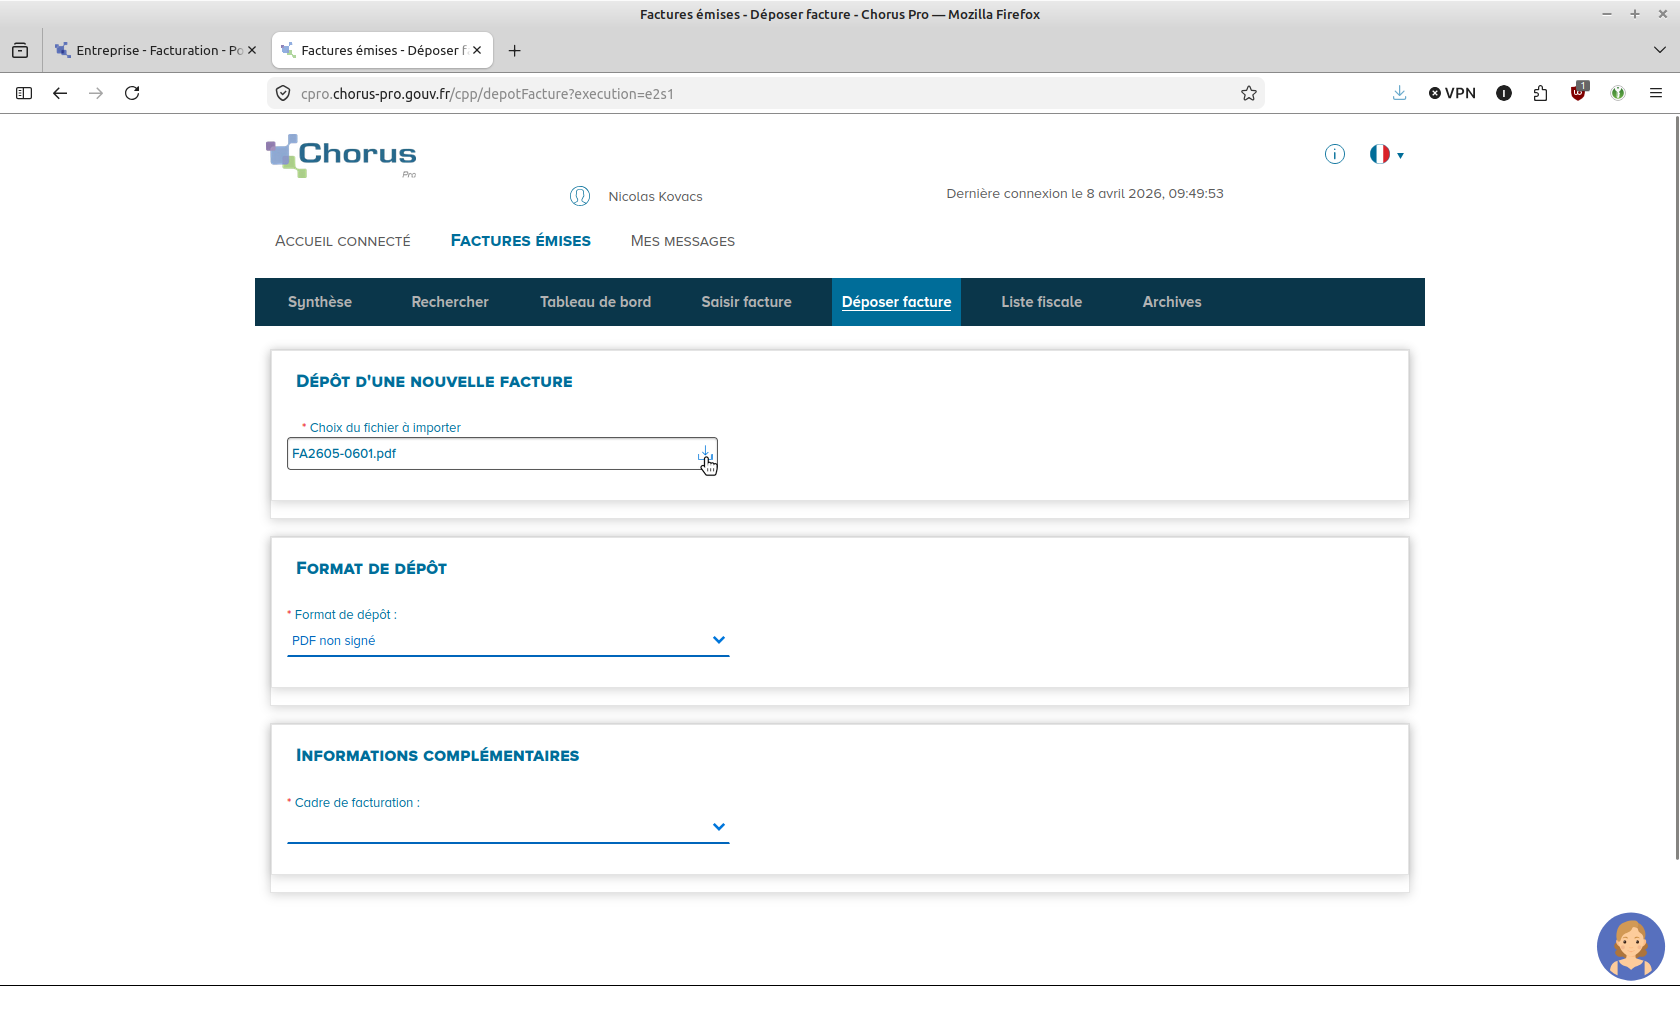Open the Saisir facture tab
This screenshot has width=1680, height=1010.
(x=747, y=302)
